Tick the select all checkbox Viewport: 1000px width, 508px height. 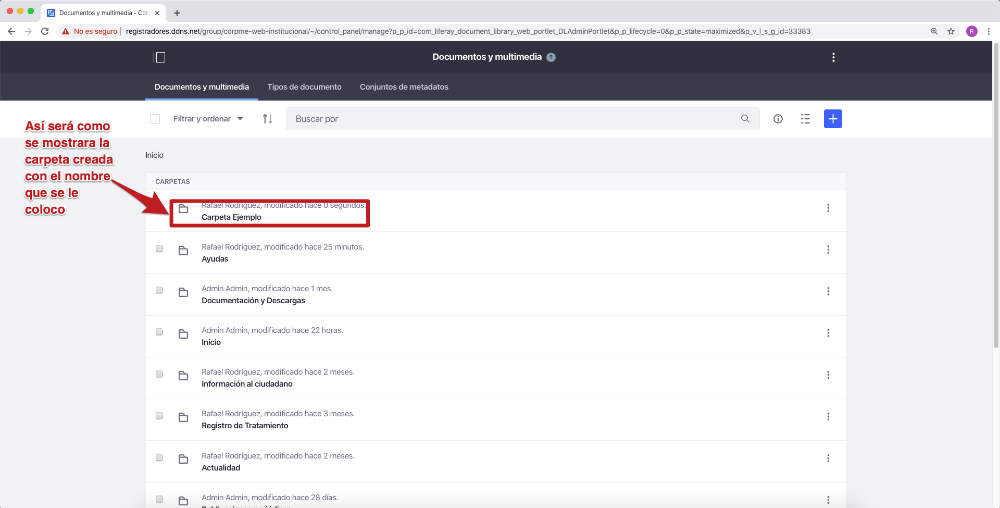(x=155, y=119)
